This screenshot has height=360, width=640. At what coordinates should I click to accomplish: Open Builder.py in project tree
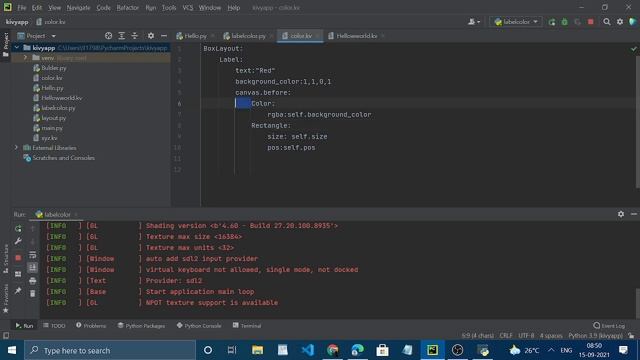(54, 68)
